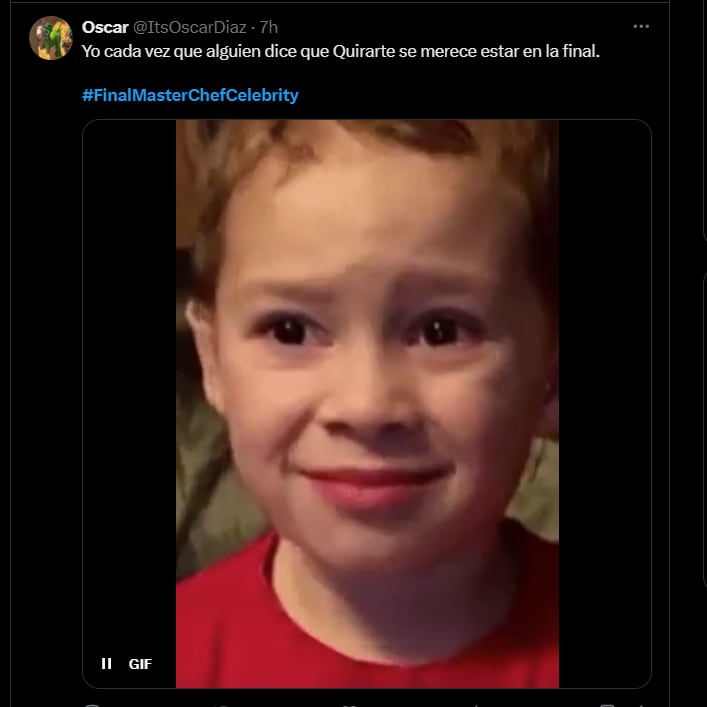Pause the playing GIF
This screenshot has height=707, width=707.
(x=106, y=663)
